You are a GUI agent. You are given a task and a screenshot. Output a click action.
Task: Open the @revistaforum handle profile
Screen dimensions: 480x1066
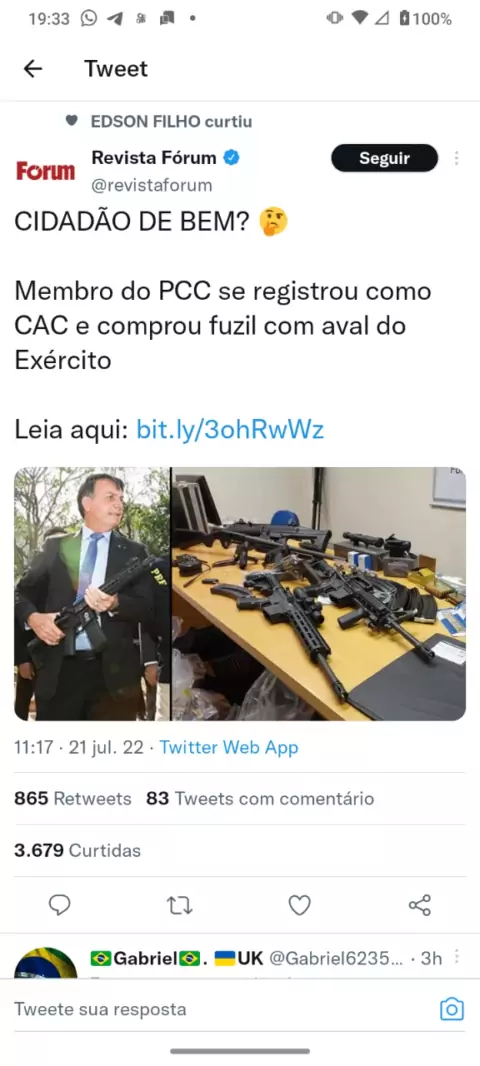pyautogui.click(x=152, y=185)
